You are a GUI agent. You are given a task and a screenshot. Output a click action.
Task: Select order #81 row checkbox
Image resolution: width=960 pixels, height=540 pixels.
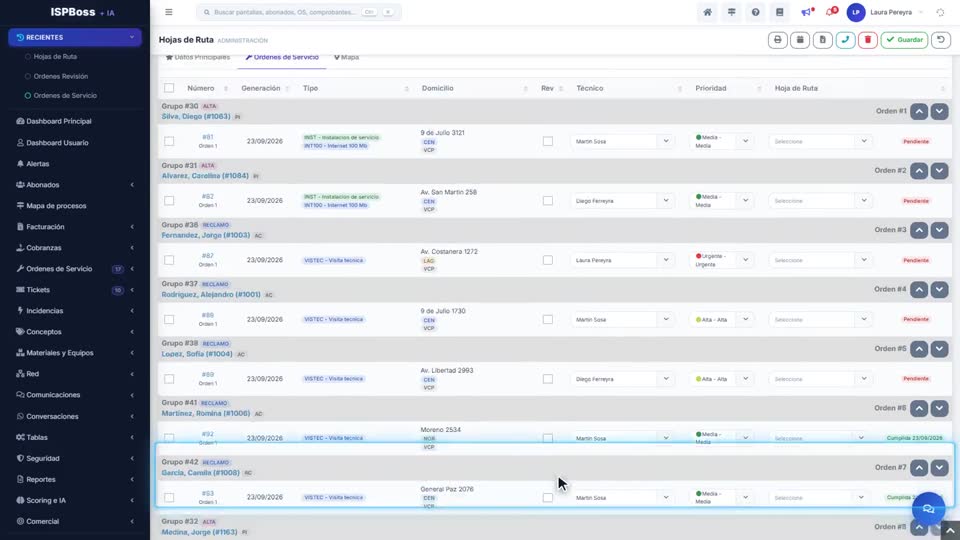169,141
